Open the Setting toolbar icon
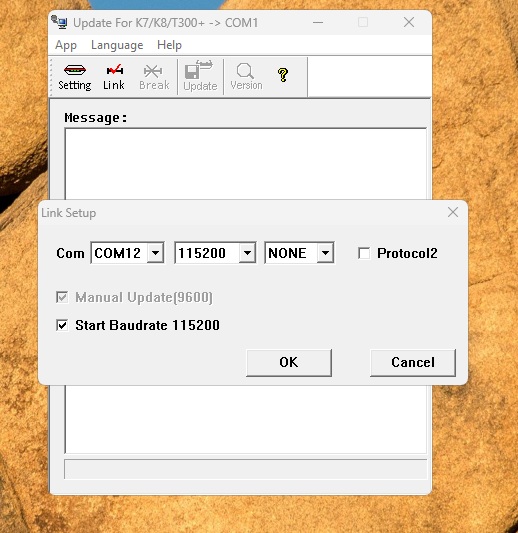 [x=74, y=77]
